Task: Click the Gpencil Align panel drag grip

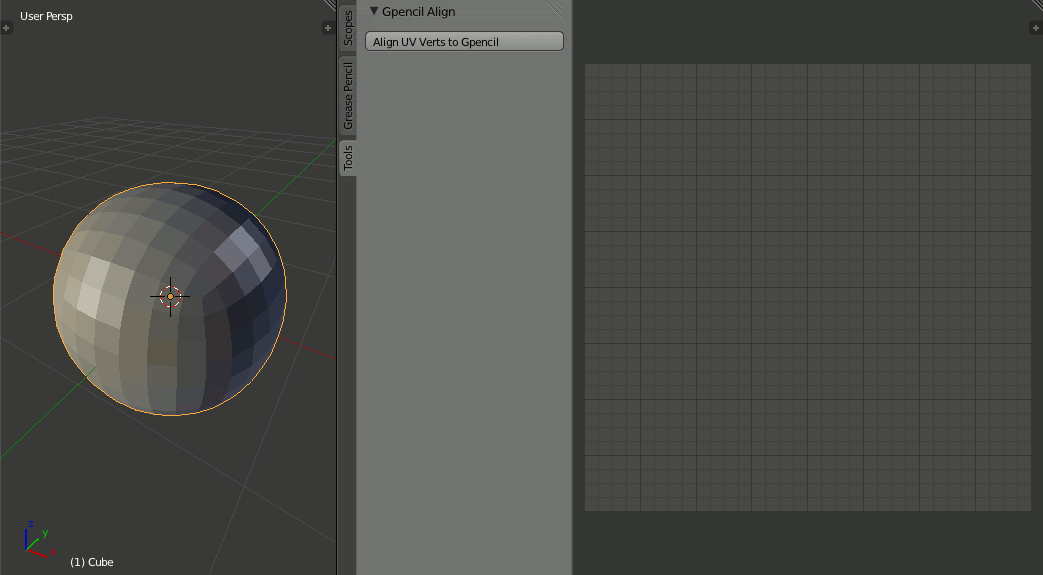Action: click(555, 9)
